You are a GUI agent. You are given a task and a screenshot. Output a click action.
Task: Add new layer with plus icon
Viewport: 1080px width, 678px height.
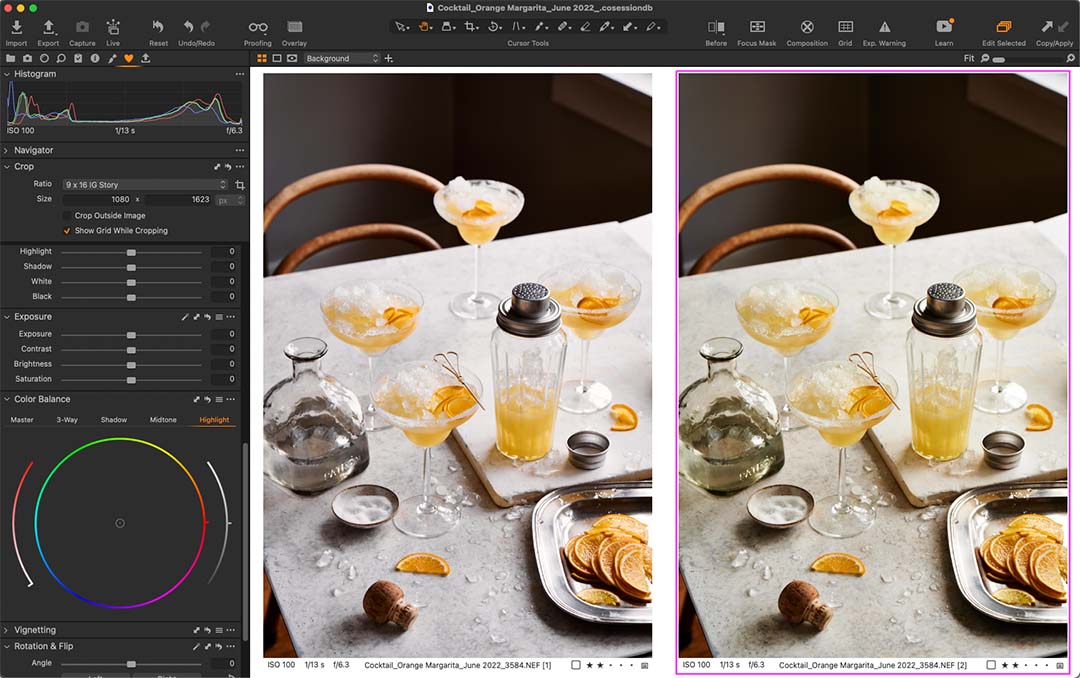[388, 59]
